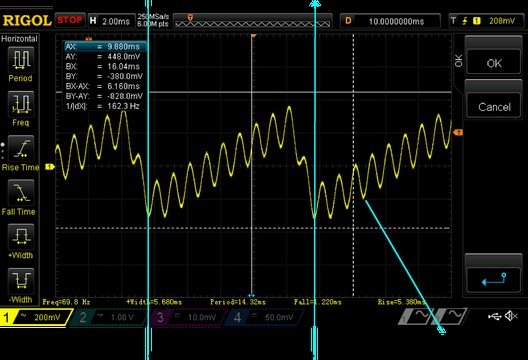Click the Horizontal menu title
Image resolution: width=528 pixels, height=360 pixels.
tap(19, 39)
